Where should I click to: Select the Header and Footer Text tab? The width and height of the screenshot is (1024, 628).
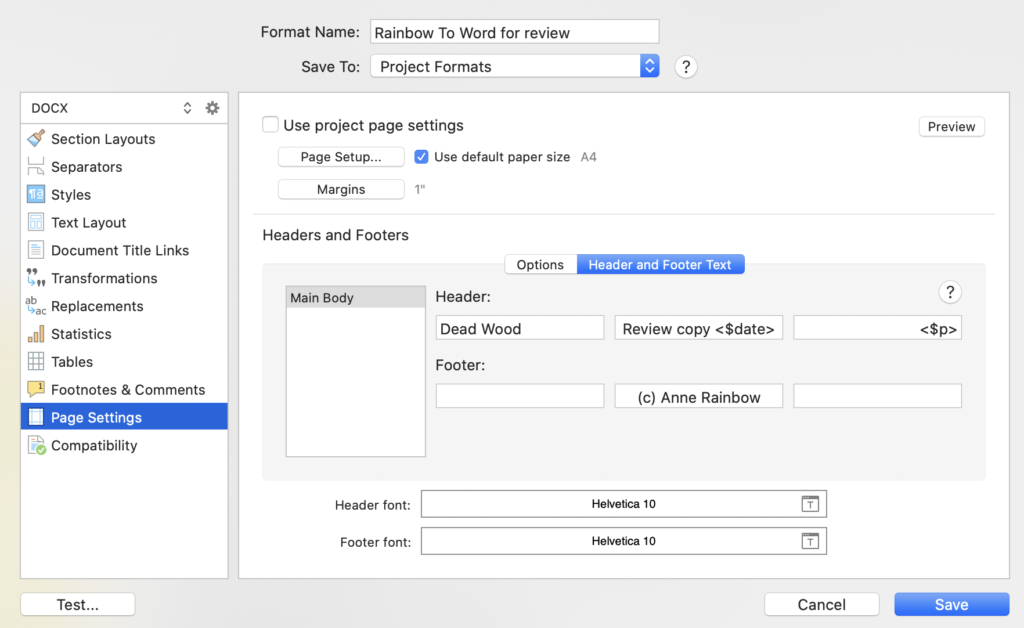[660, 264]
